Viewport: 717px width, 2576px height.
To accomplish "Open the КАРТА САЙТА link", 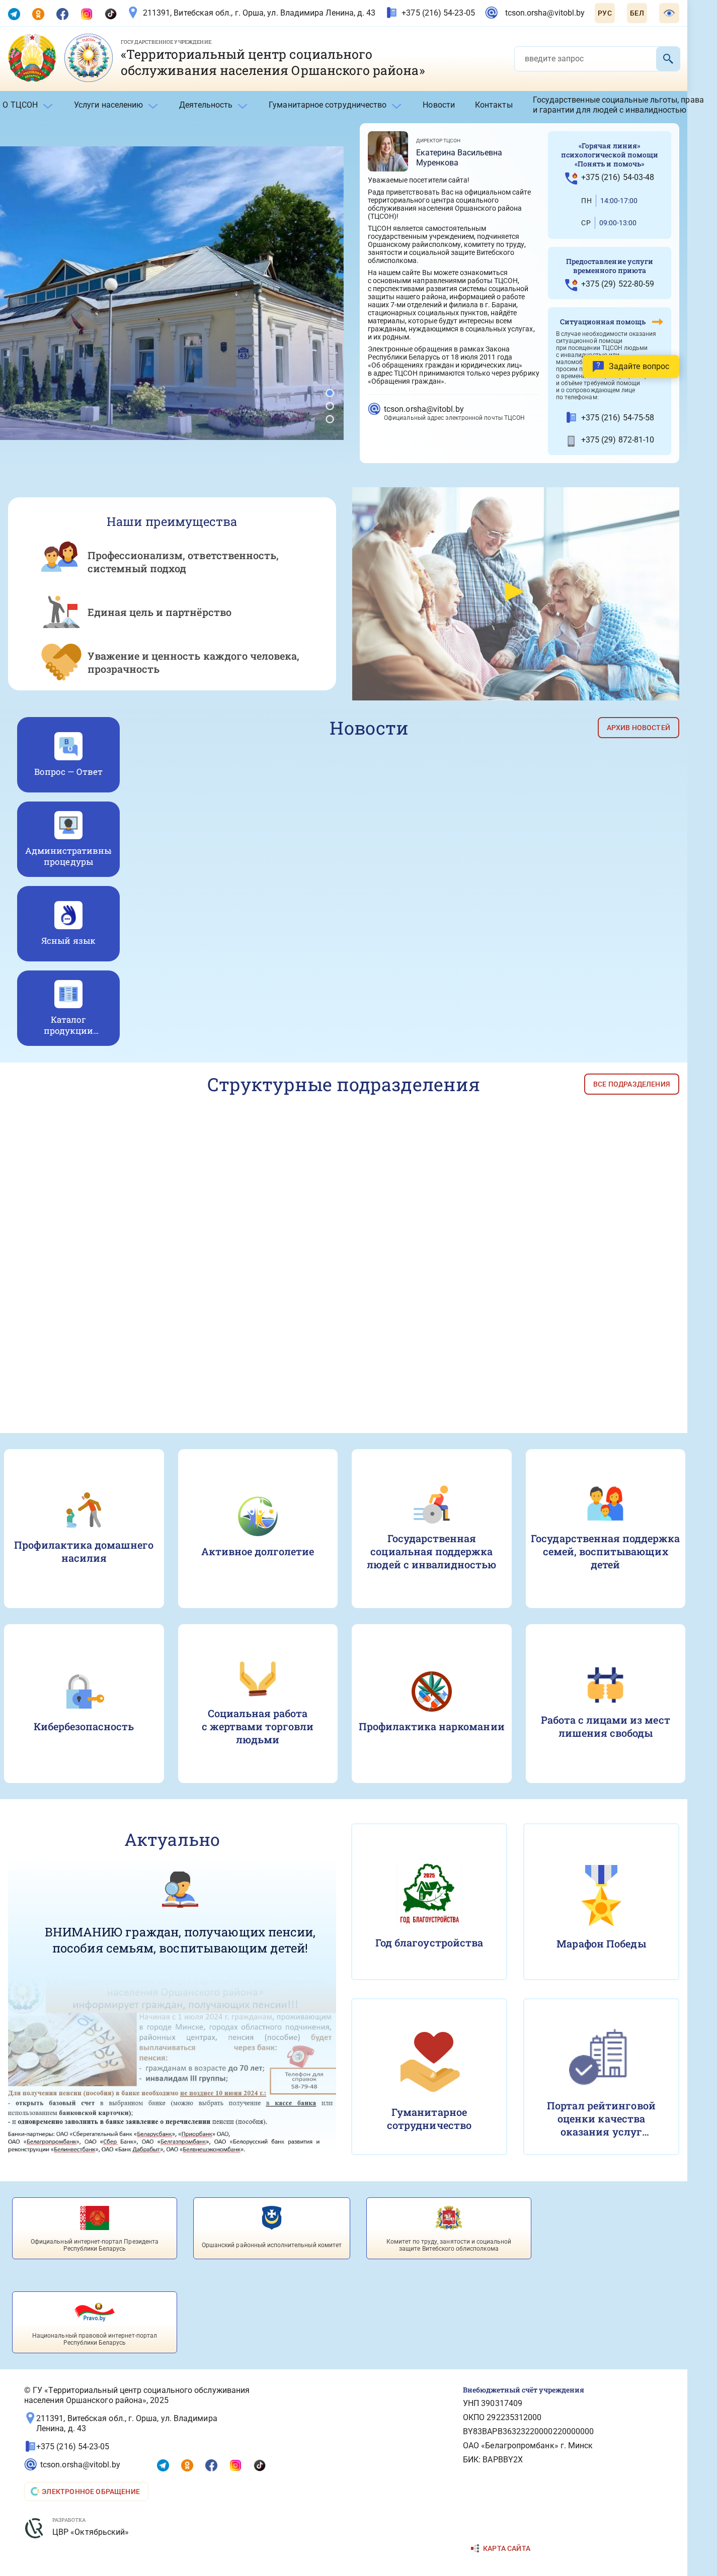I will tap(500, 2548).
